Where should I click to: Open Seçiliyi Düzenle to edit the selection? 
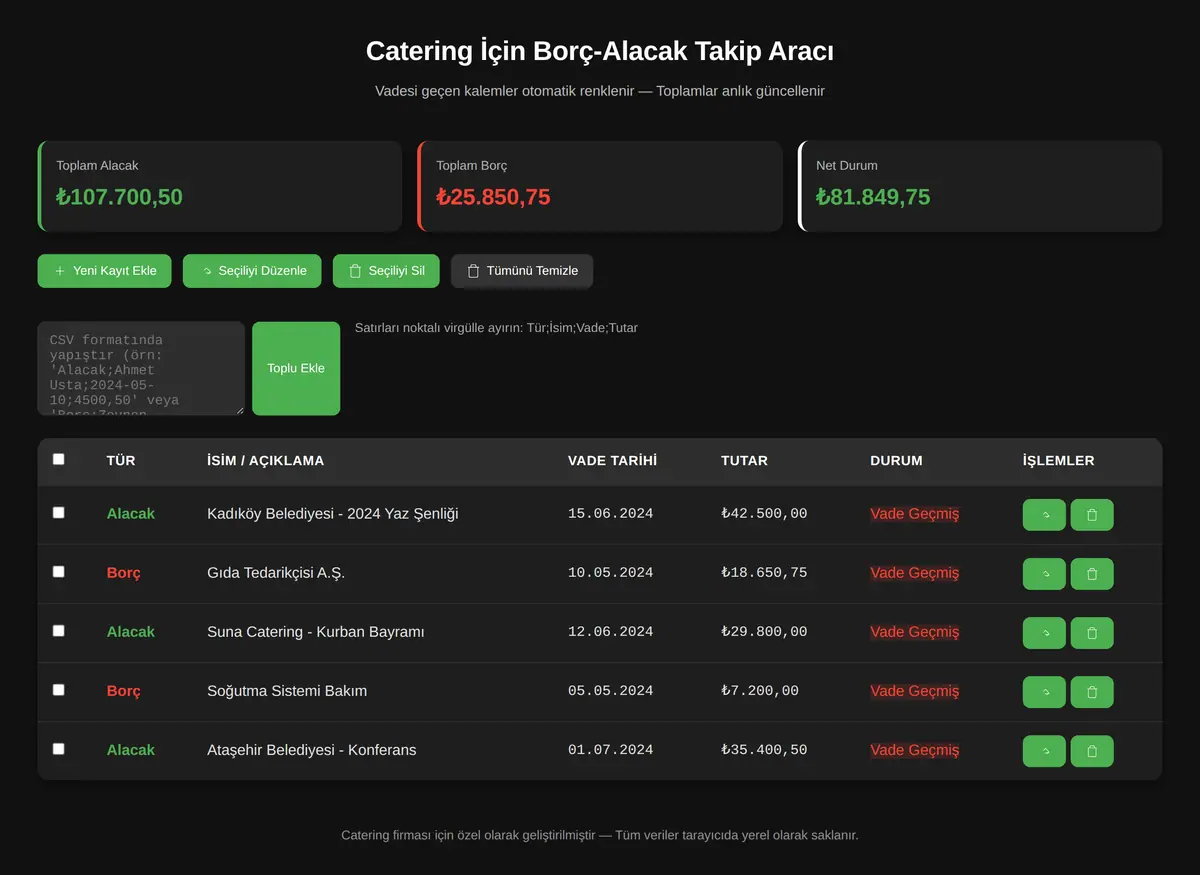(252, 271)
